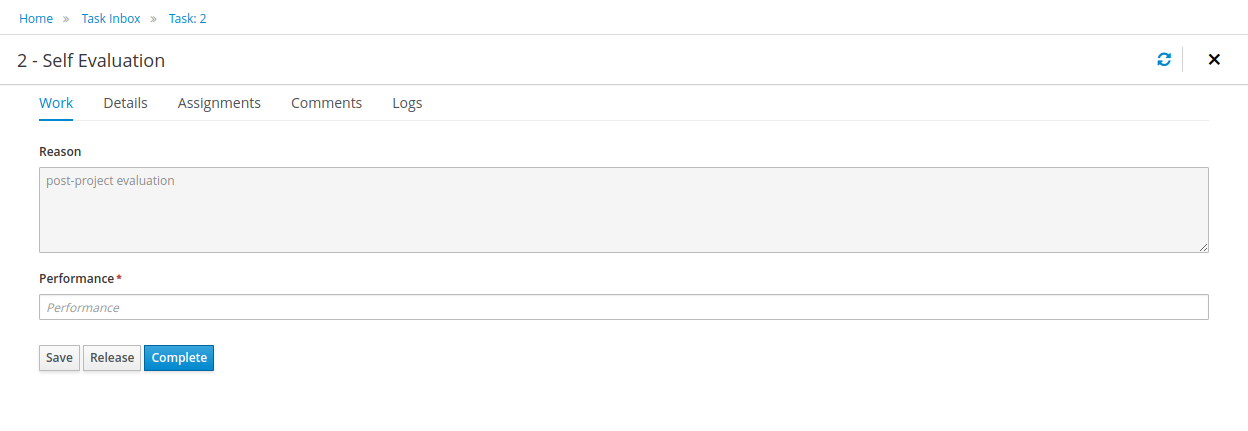Click the Performance field label

point(77,278)
